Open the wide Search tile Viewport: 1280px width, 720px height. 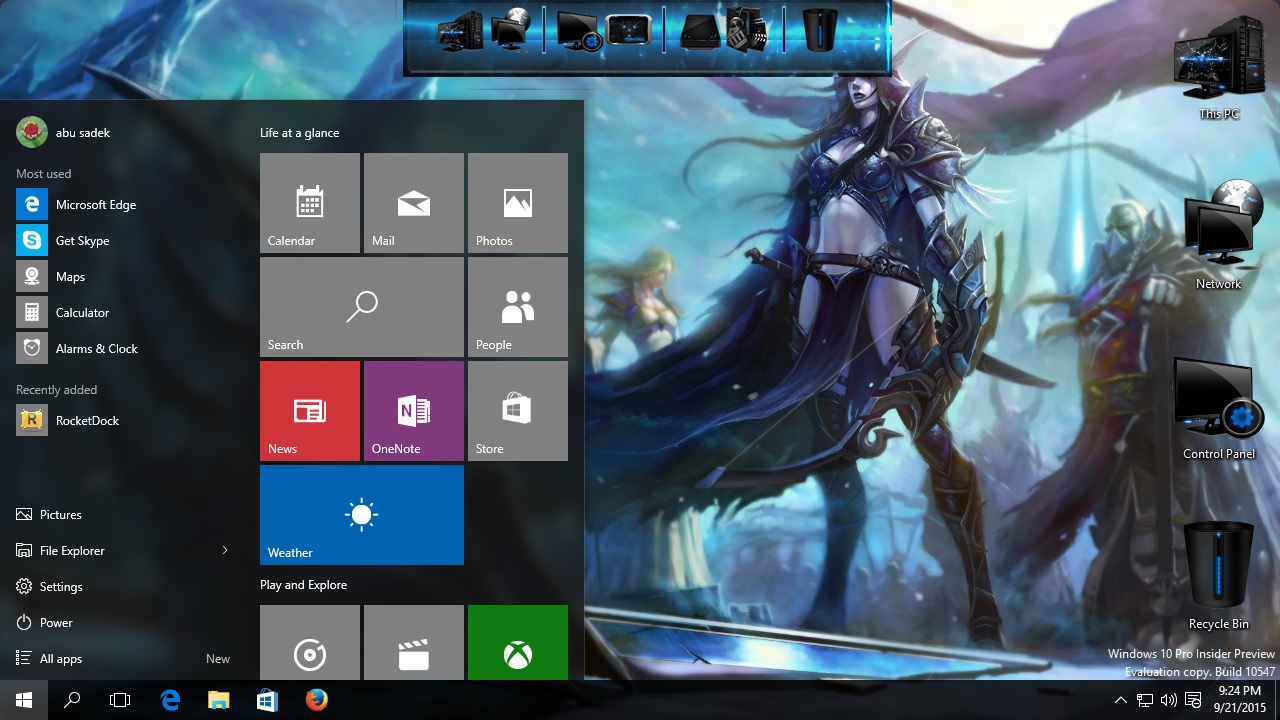[362, 307]
